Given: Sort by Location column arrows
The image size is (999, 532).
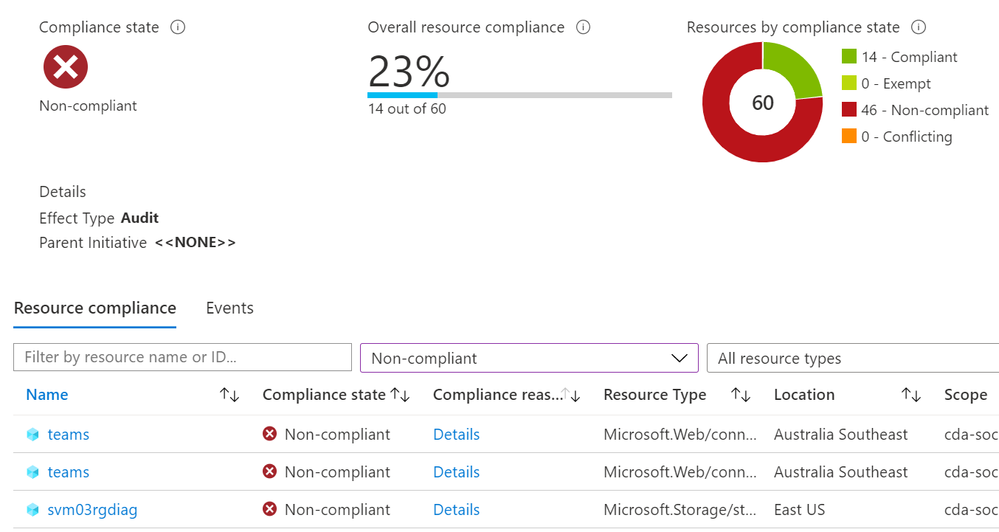Looking at the screenshot, I should [910, 395].
